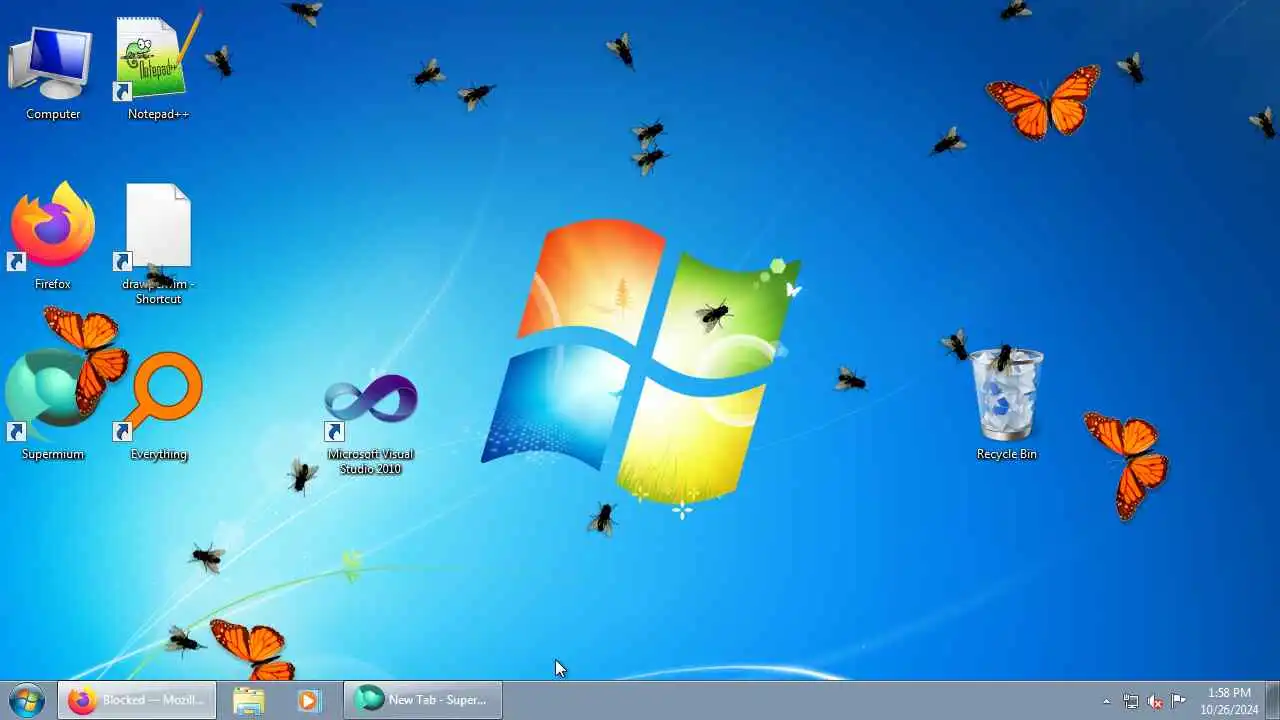Launch Windows Media Player from taskbar
1280x720 pixels.
tap(309, 700)
